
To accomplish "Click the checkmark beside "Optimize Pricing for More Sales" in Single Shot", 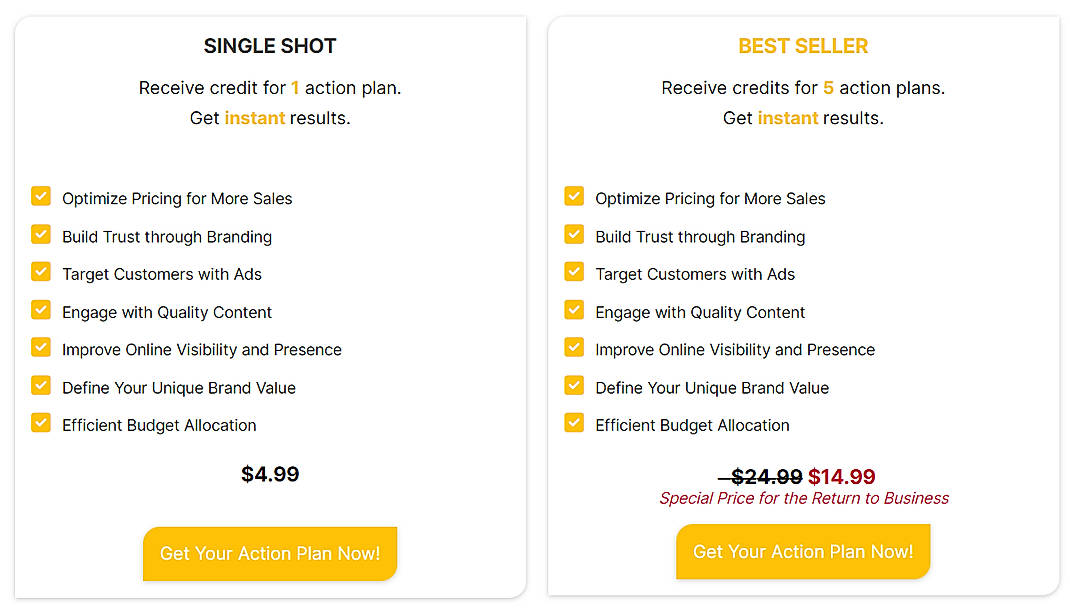I will tap(41, 197).
